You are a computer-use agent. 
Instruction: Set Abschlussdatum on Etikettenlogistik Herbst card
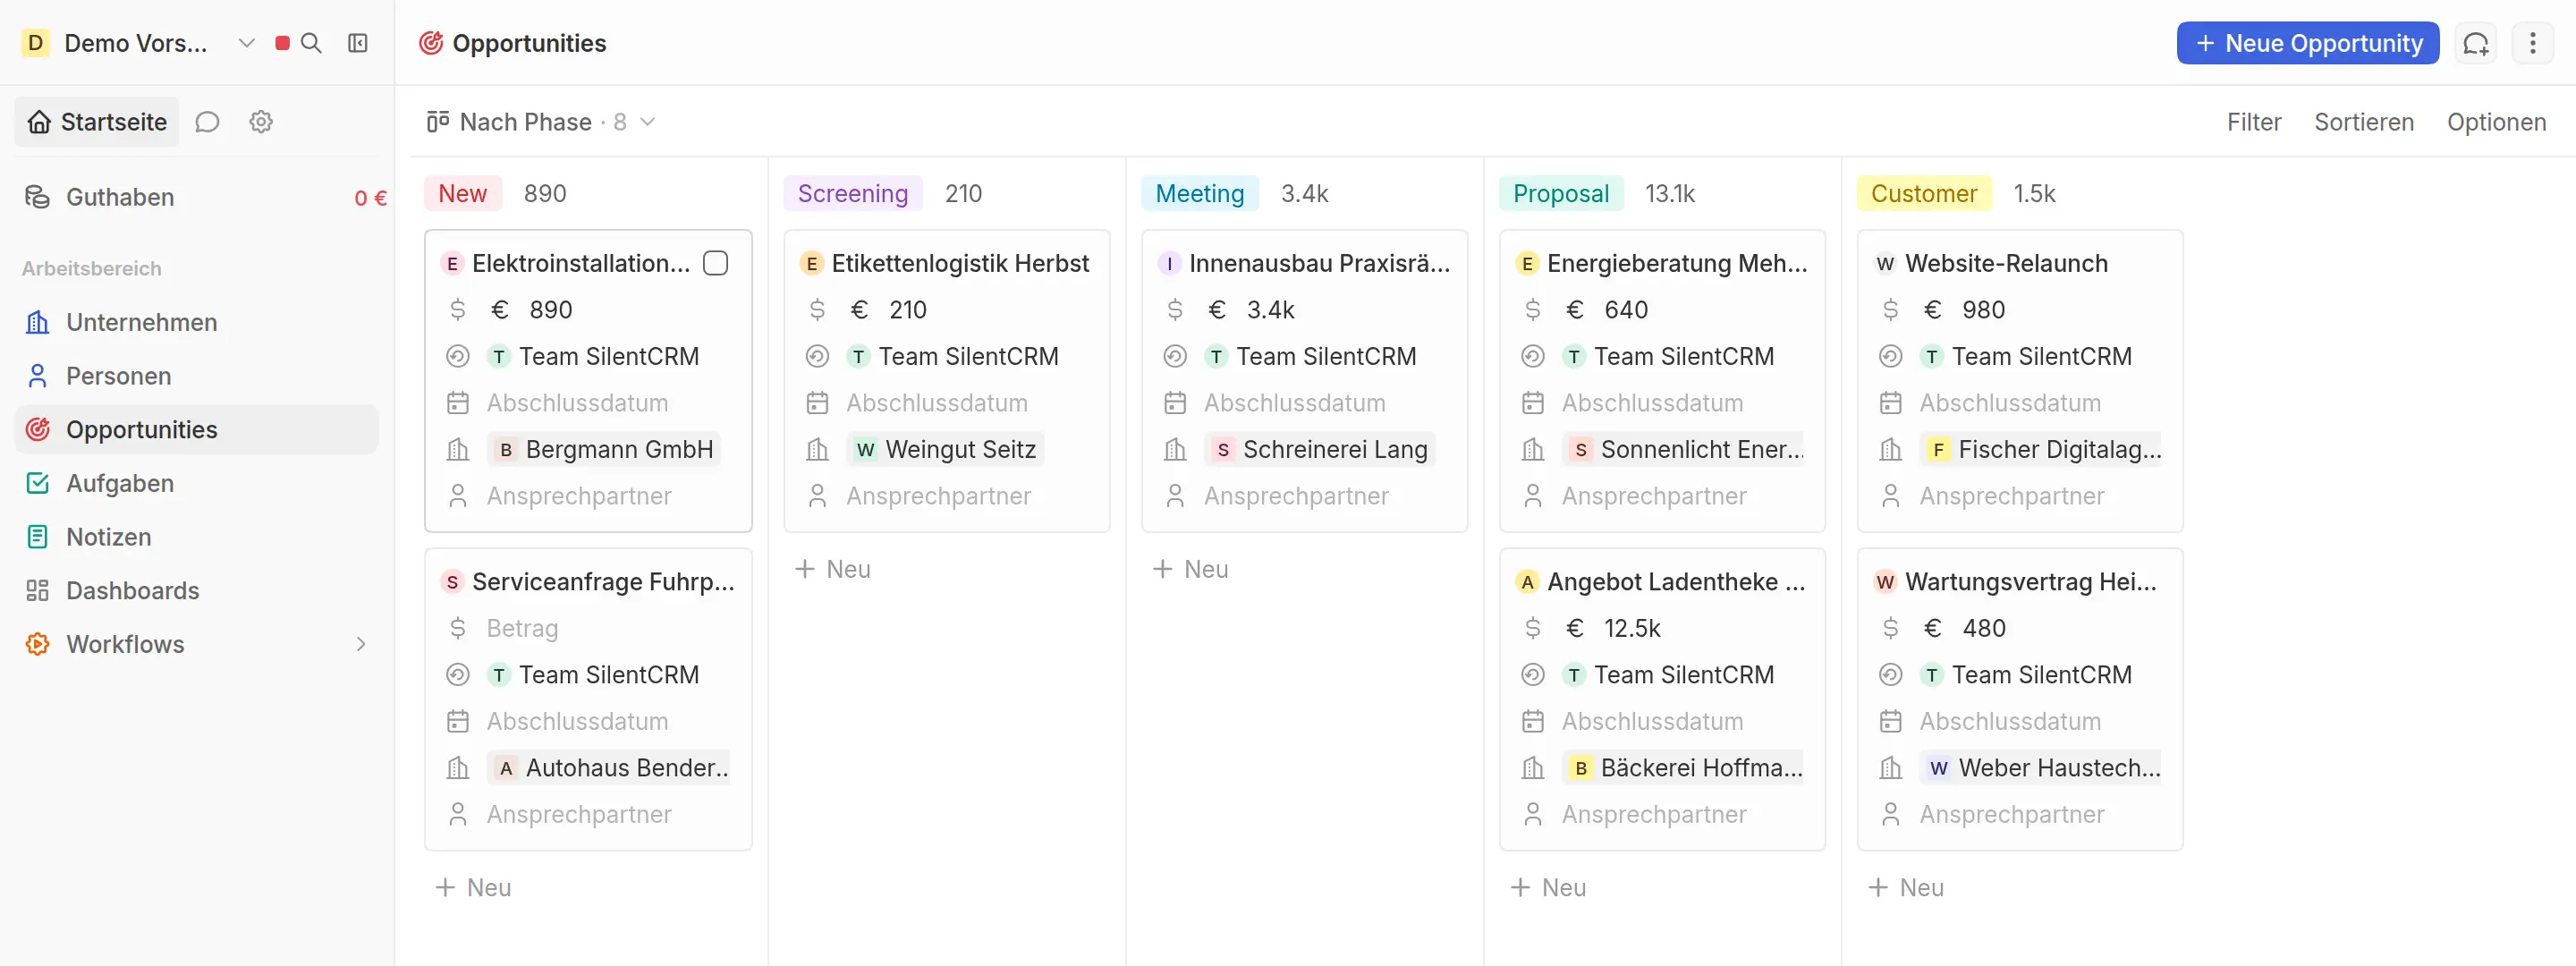point(936,403)
